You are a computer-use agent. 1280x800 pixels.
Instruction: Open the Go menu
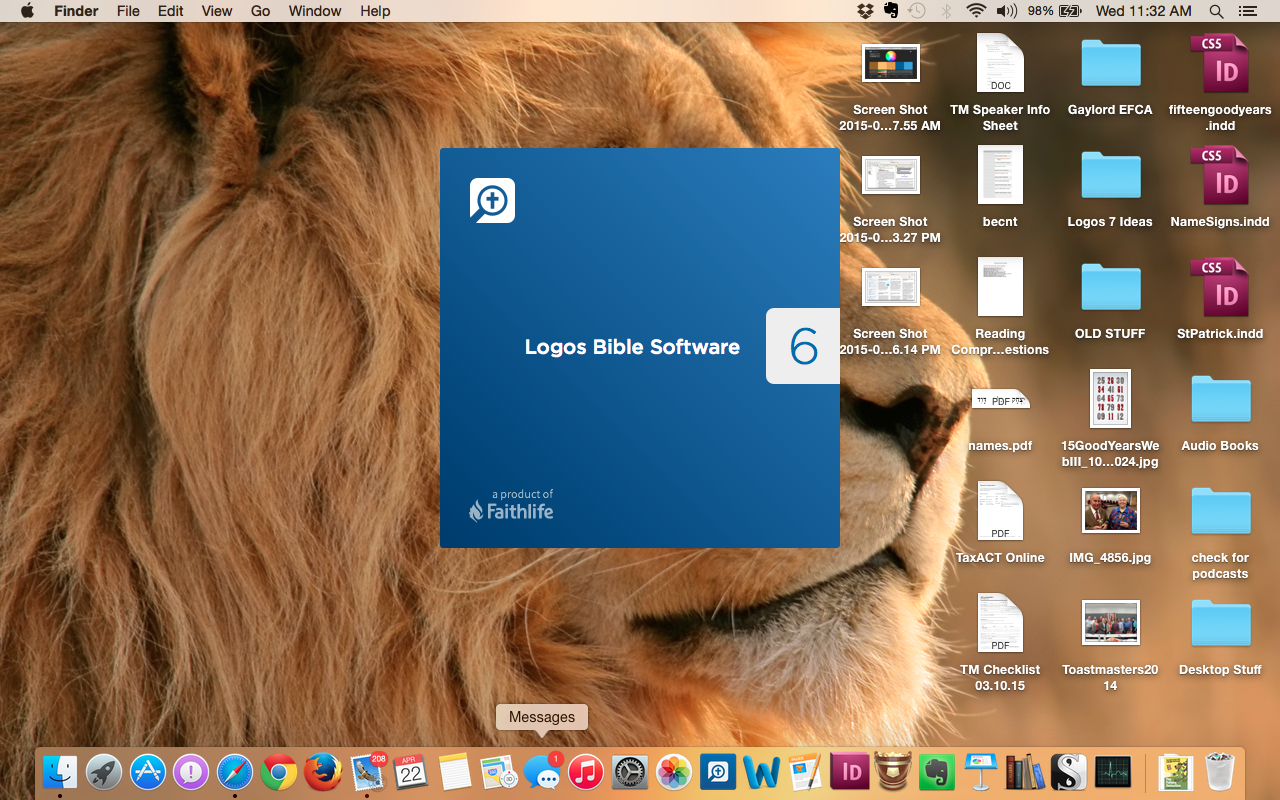pyautogui.click(x=261, y=11)
